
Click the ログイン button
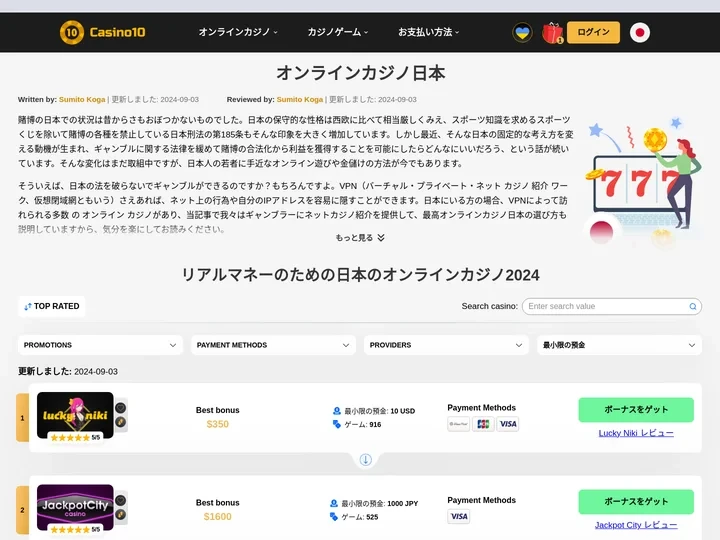pos(593,32)
